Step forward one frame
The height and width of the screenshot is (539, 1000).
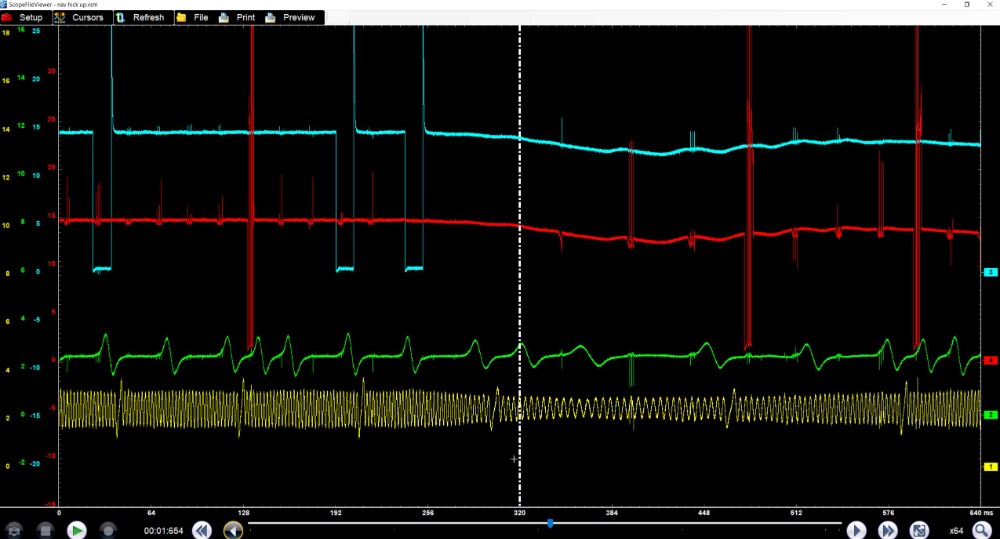[x=857, y=530]
